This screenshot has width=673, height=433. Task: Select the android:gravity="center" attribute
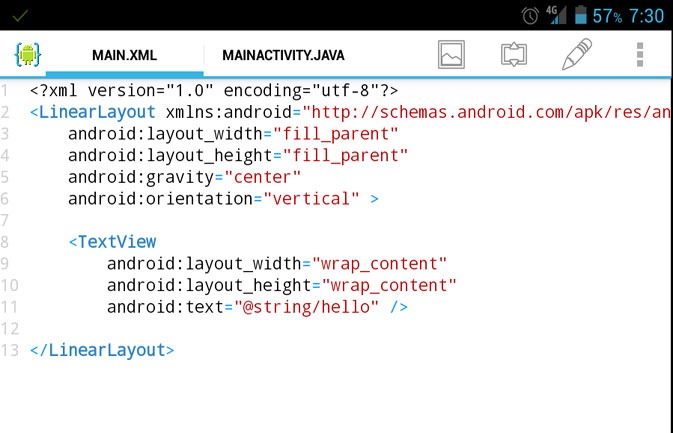[185, 177]
